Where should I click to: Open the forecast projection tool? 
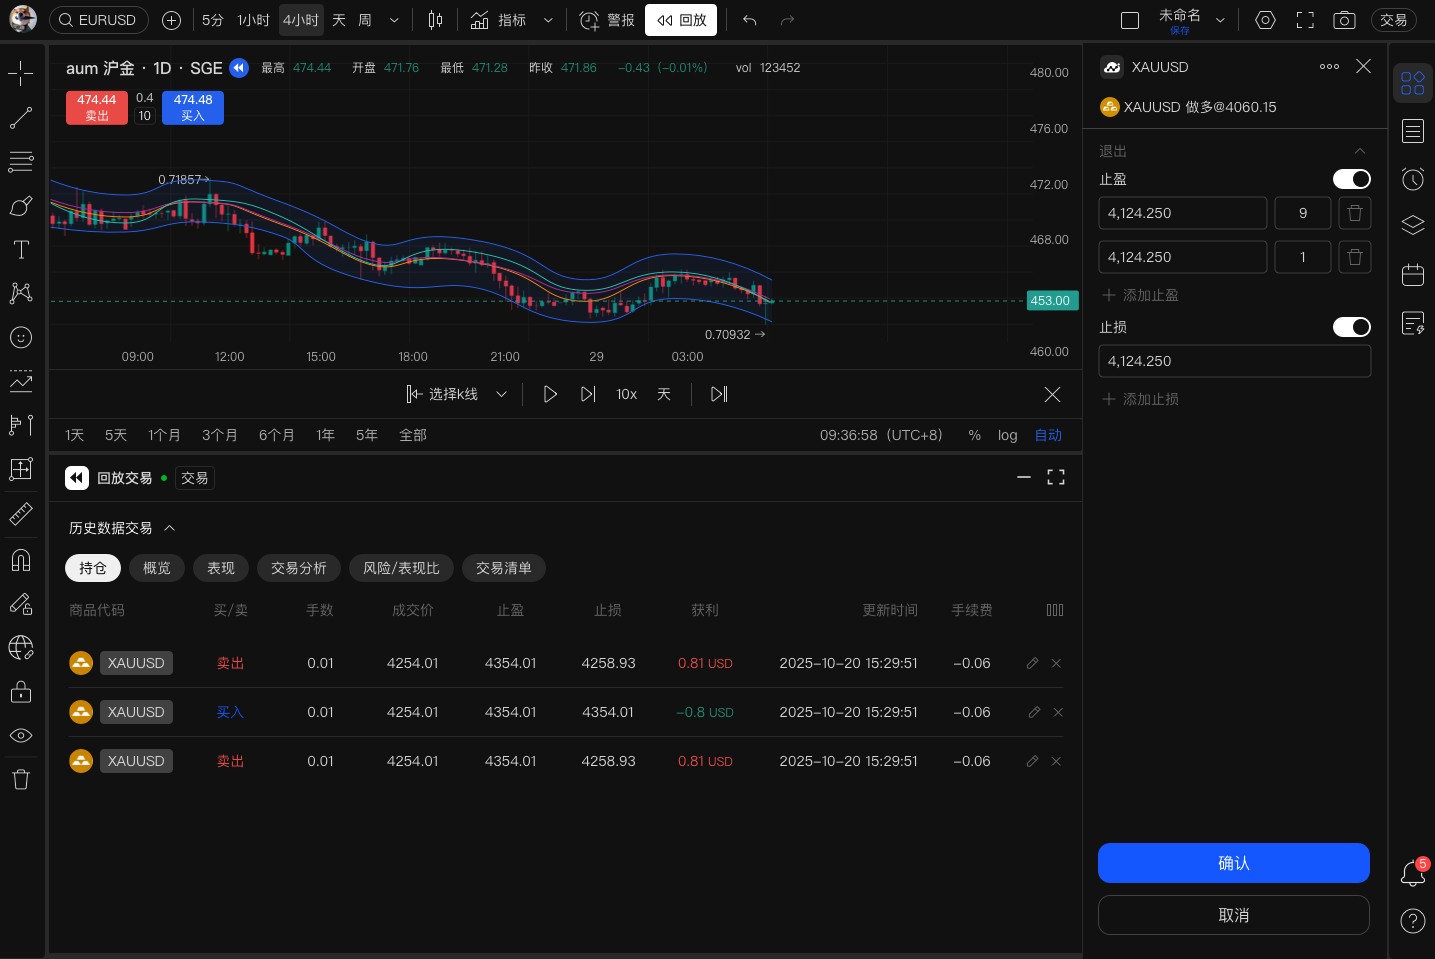[x=21, y=381]
